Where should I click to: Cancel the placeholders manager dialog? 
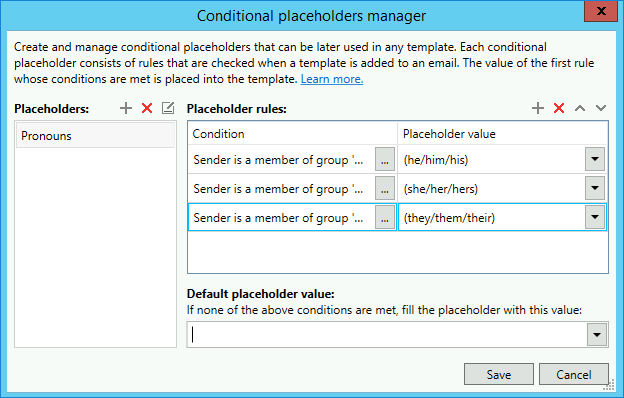pyautogui.click(x=573, y=374)
